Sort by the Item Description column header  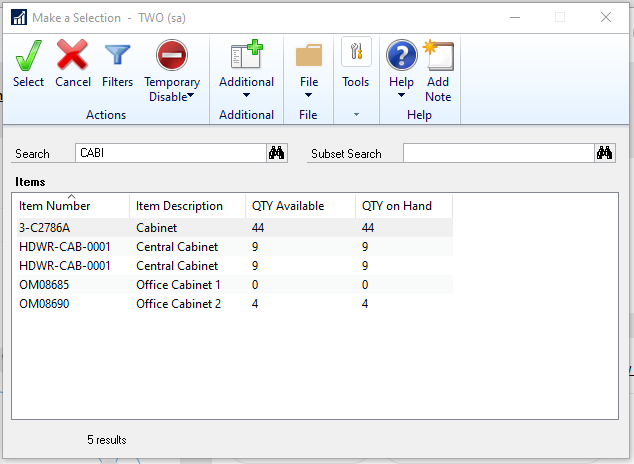click(188, 206)
